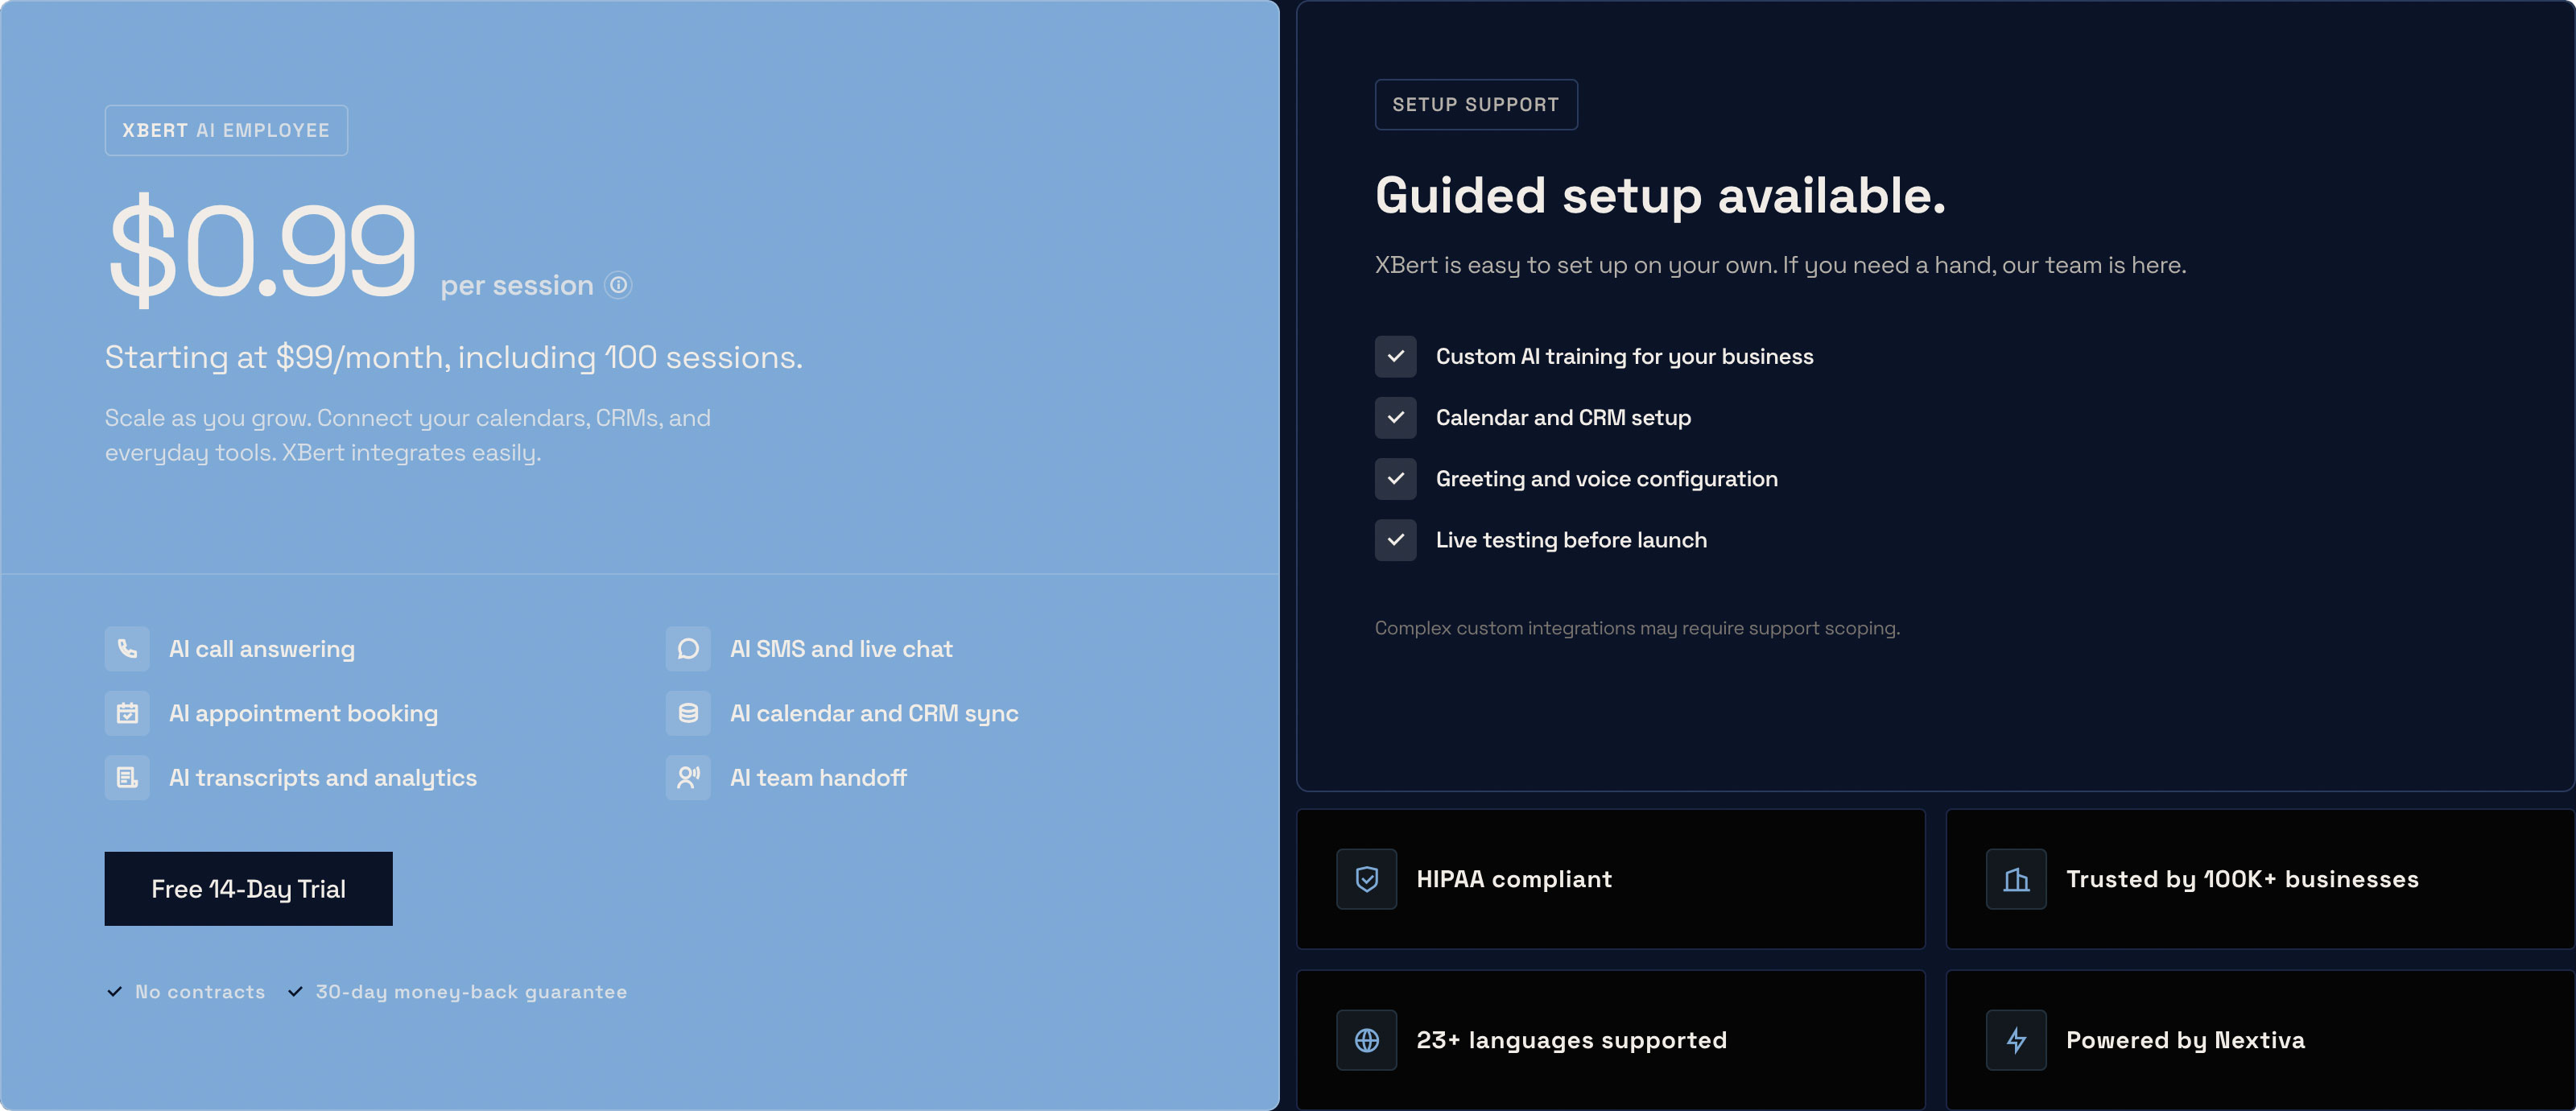
Task: Click the 'Calendar and CRM setup' text
Action: tap(1564, 418)
